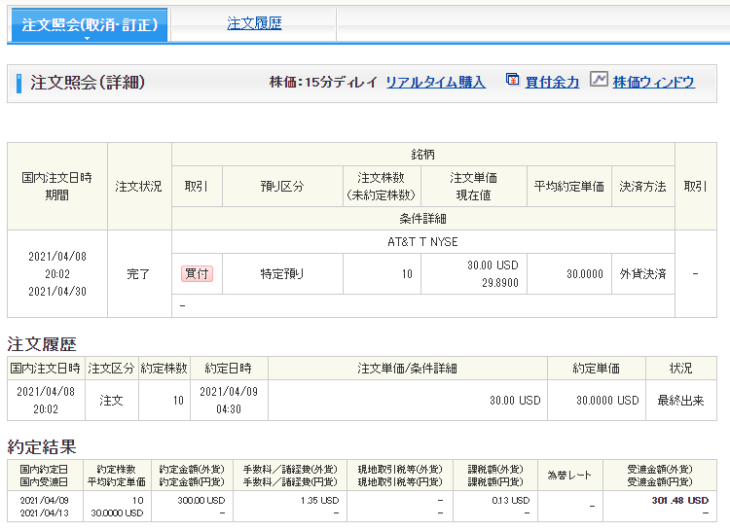This screenshot has width=730, height=530.
Task: Click the 株価ウィンドウ chart icon
Action: pyautogui.click(x=598, y=81)
